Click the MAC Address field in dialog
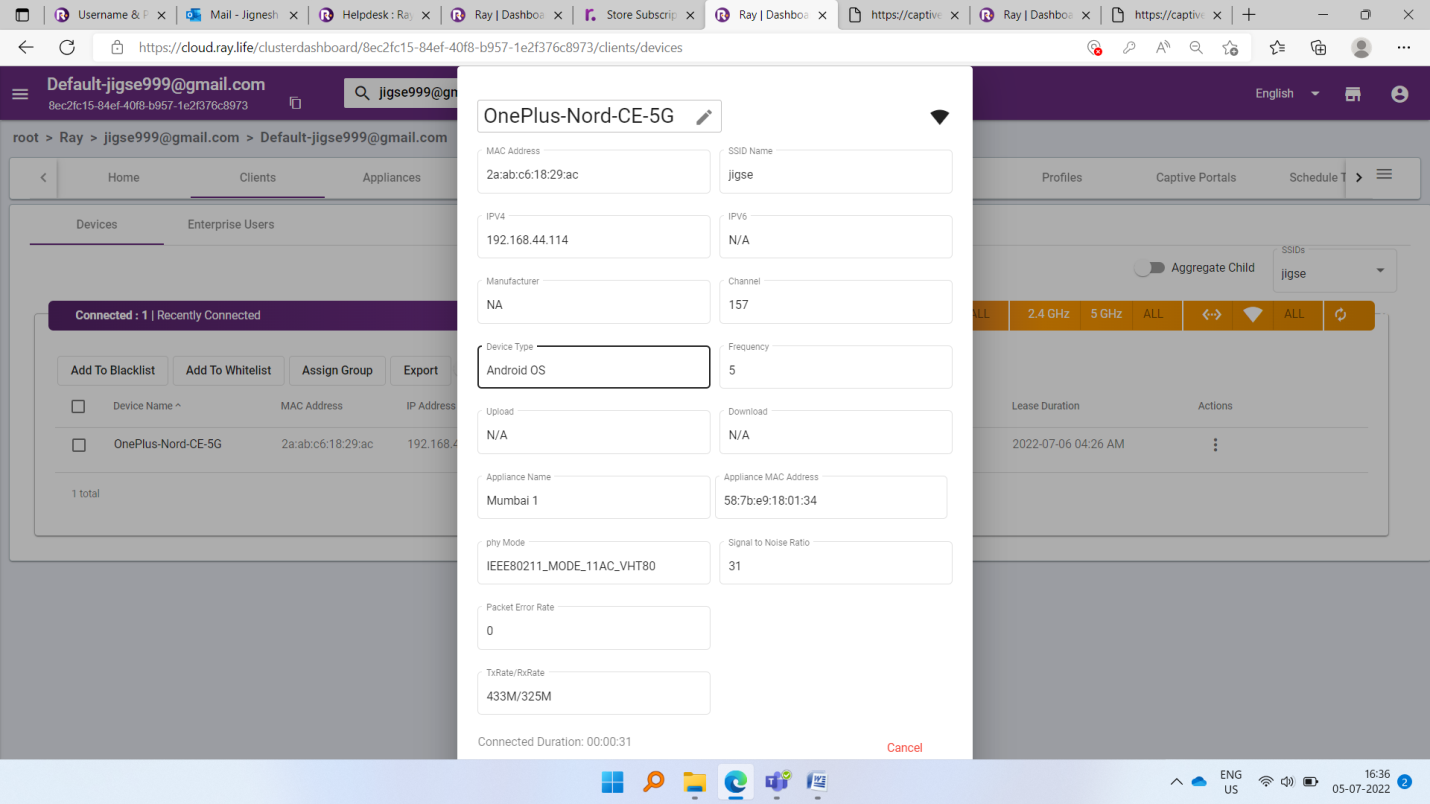This screenshot has height=804, width=1430. click(x=594, y=171)
